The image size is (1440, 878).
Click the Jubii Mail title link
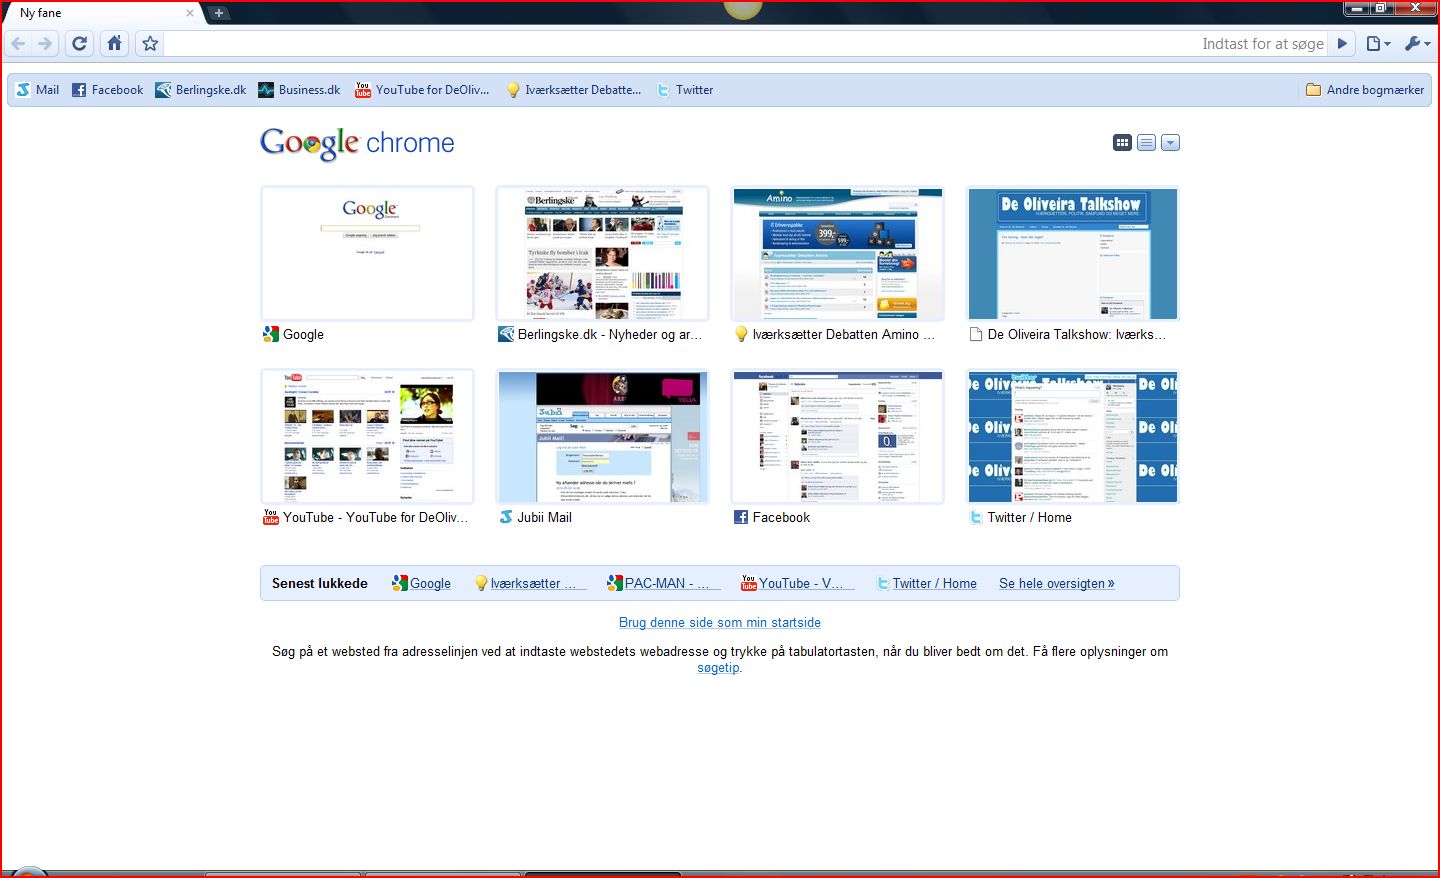tap(545, 518)
